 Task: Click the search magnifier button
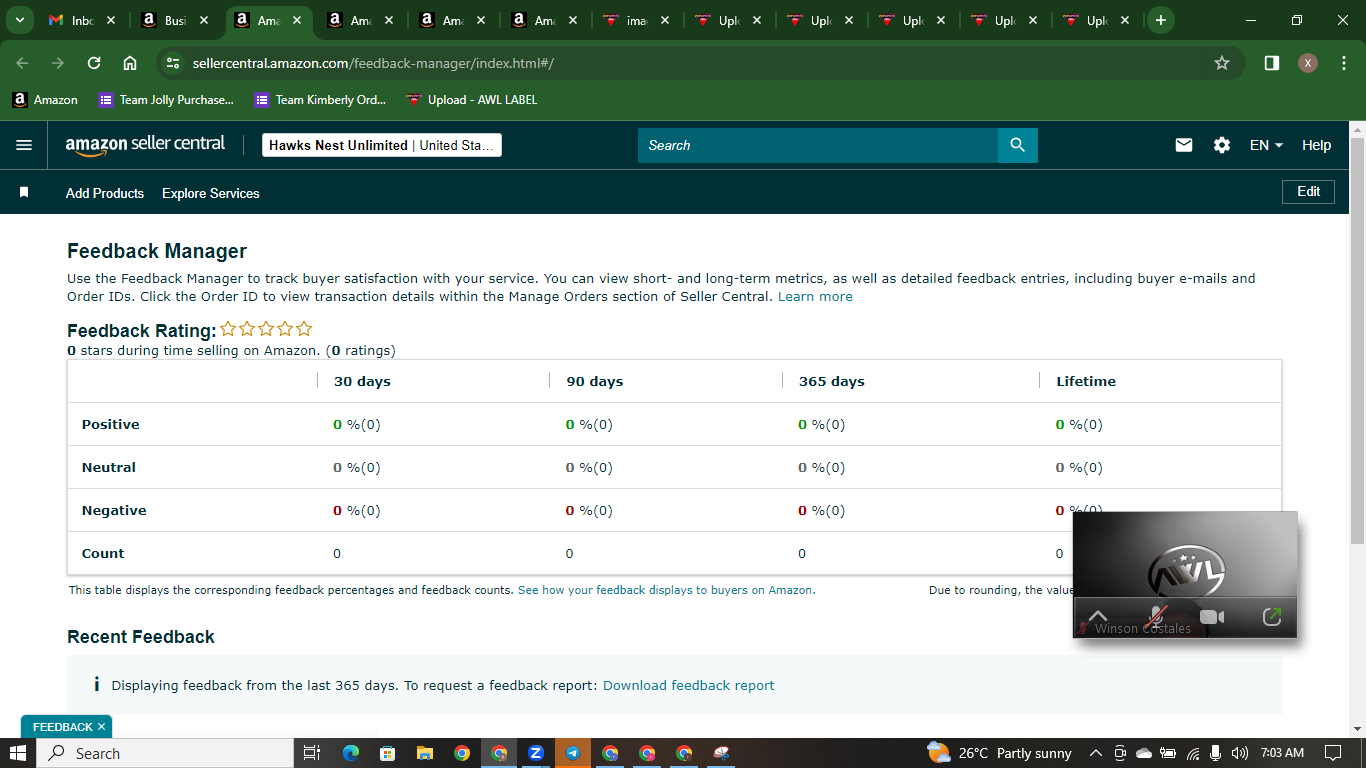pyautogui.click(x=1017, y=145)
